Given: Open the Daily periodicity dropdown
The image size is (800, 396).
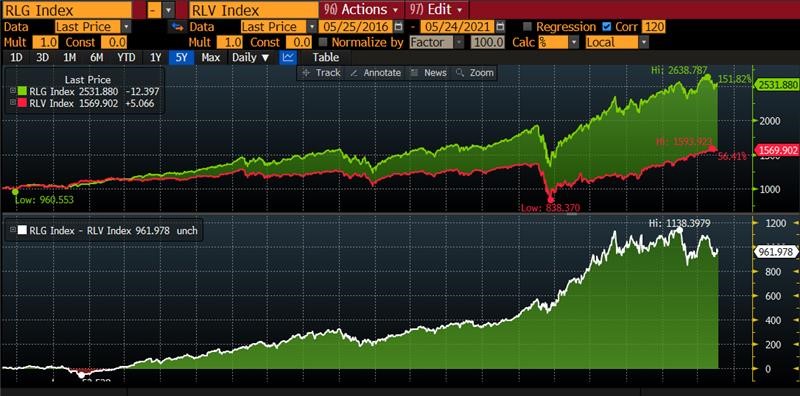Looking at the screenshot, I should pyautogui.click(x=251, y=57).
